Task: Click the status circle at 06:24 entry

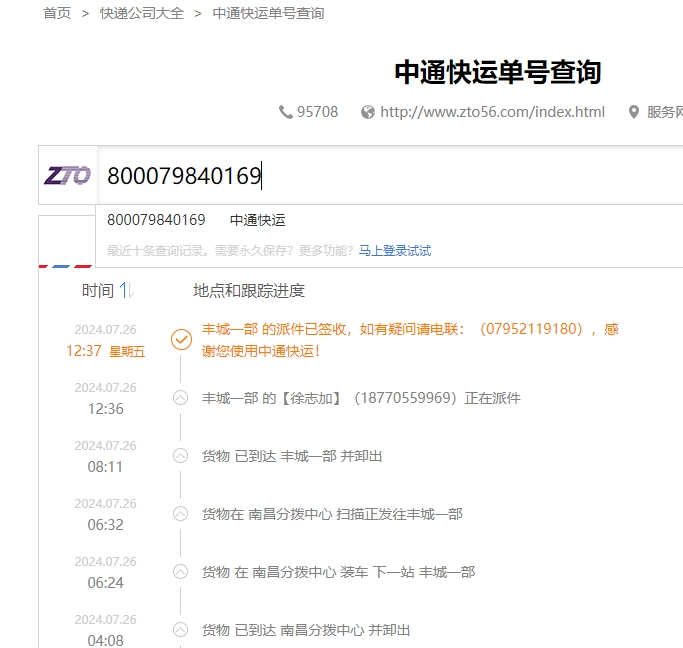Action: point(180,571)
